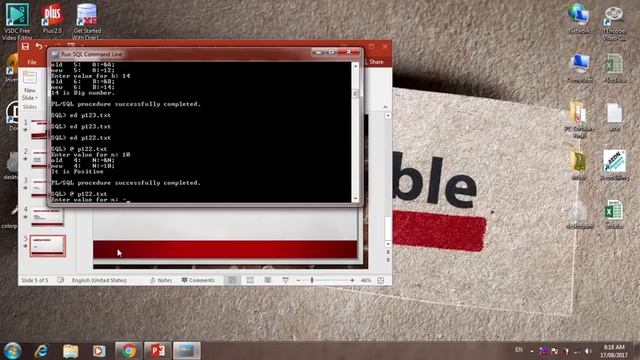
Task: Click the Share button in PowerPoint
Action: (373, 62)
